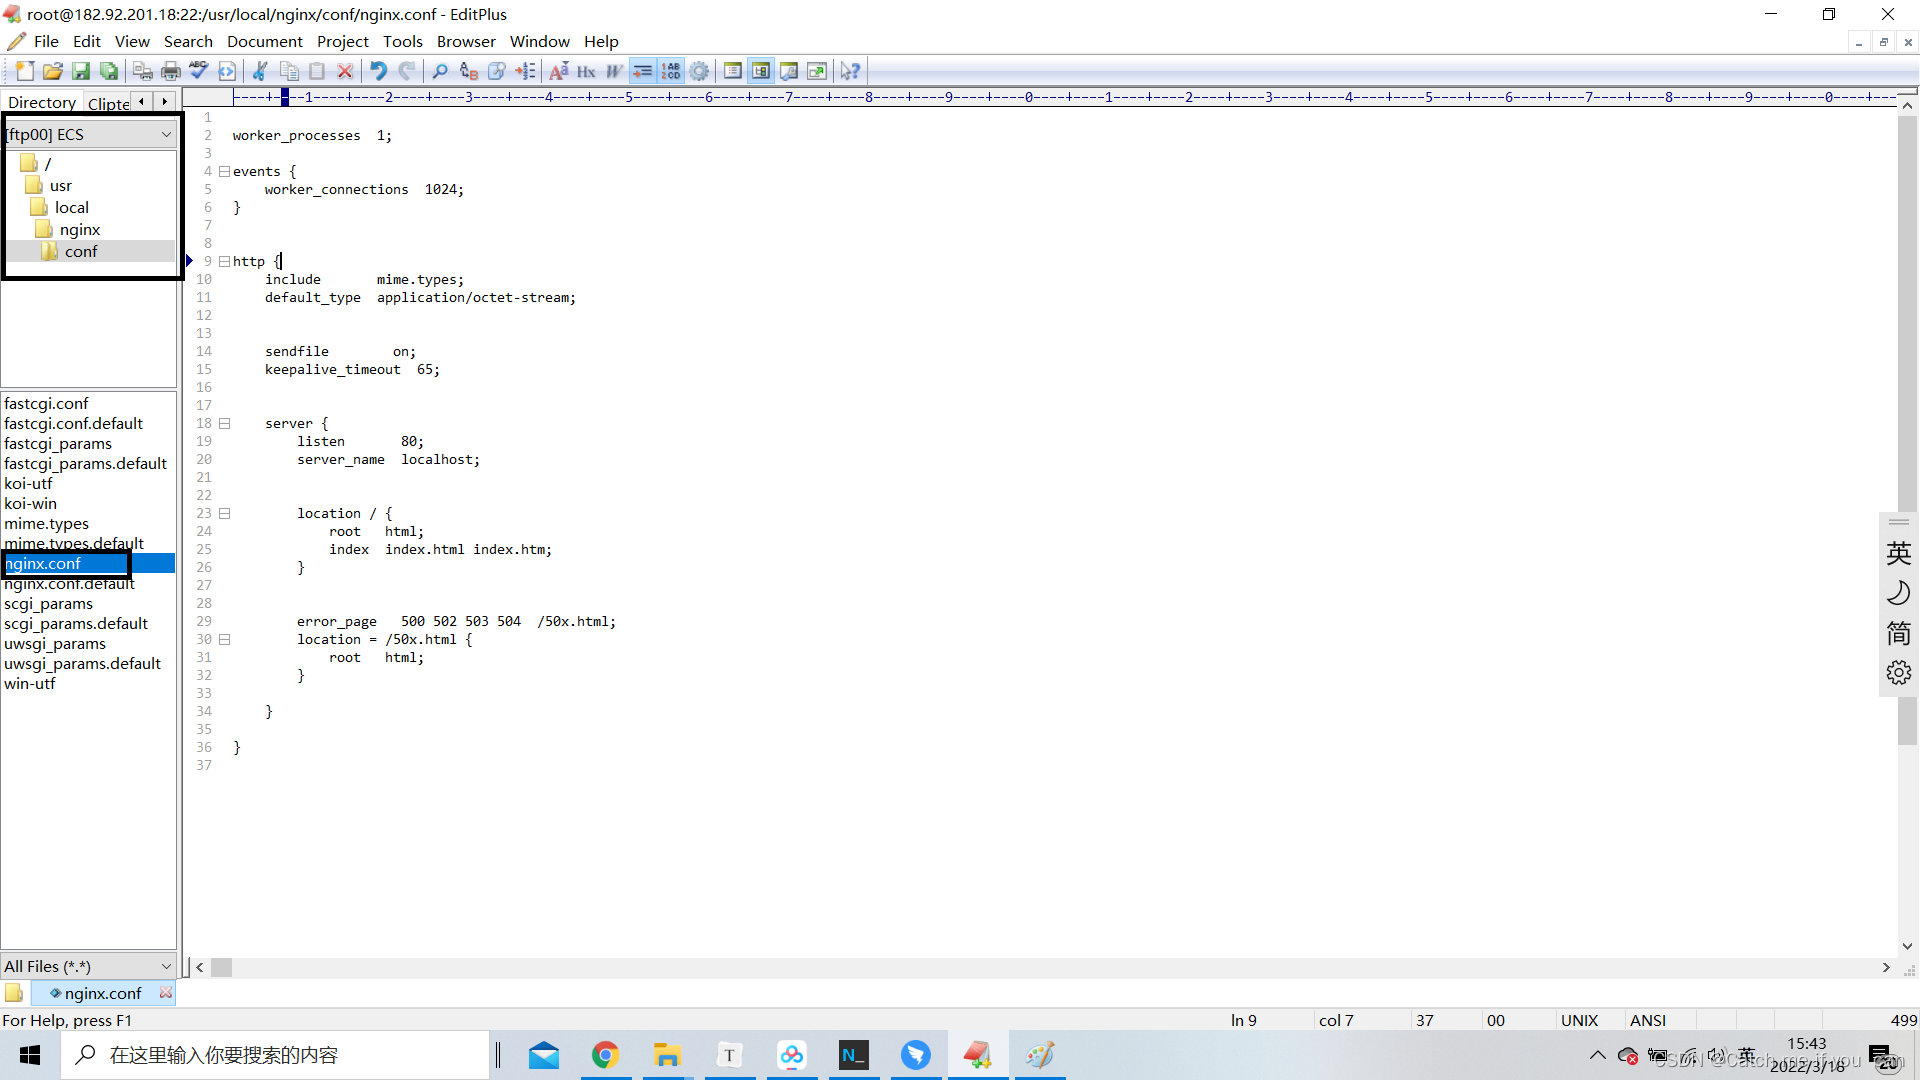1920x1080 pixels.
Task: Click the Print icon in toolbar
Action: tap(167, 70)
